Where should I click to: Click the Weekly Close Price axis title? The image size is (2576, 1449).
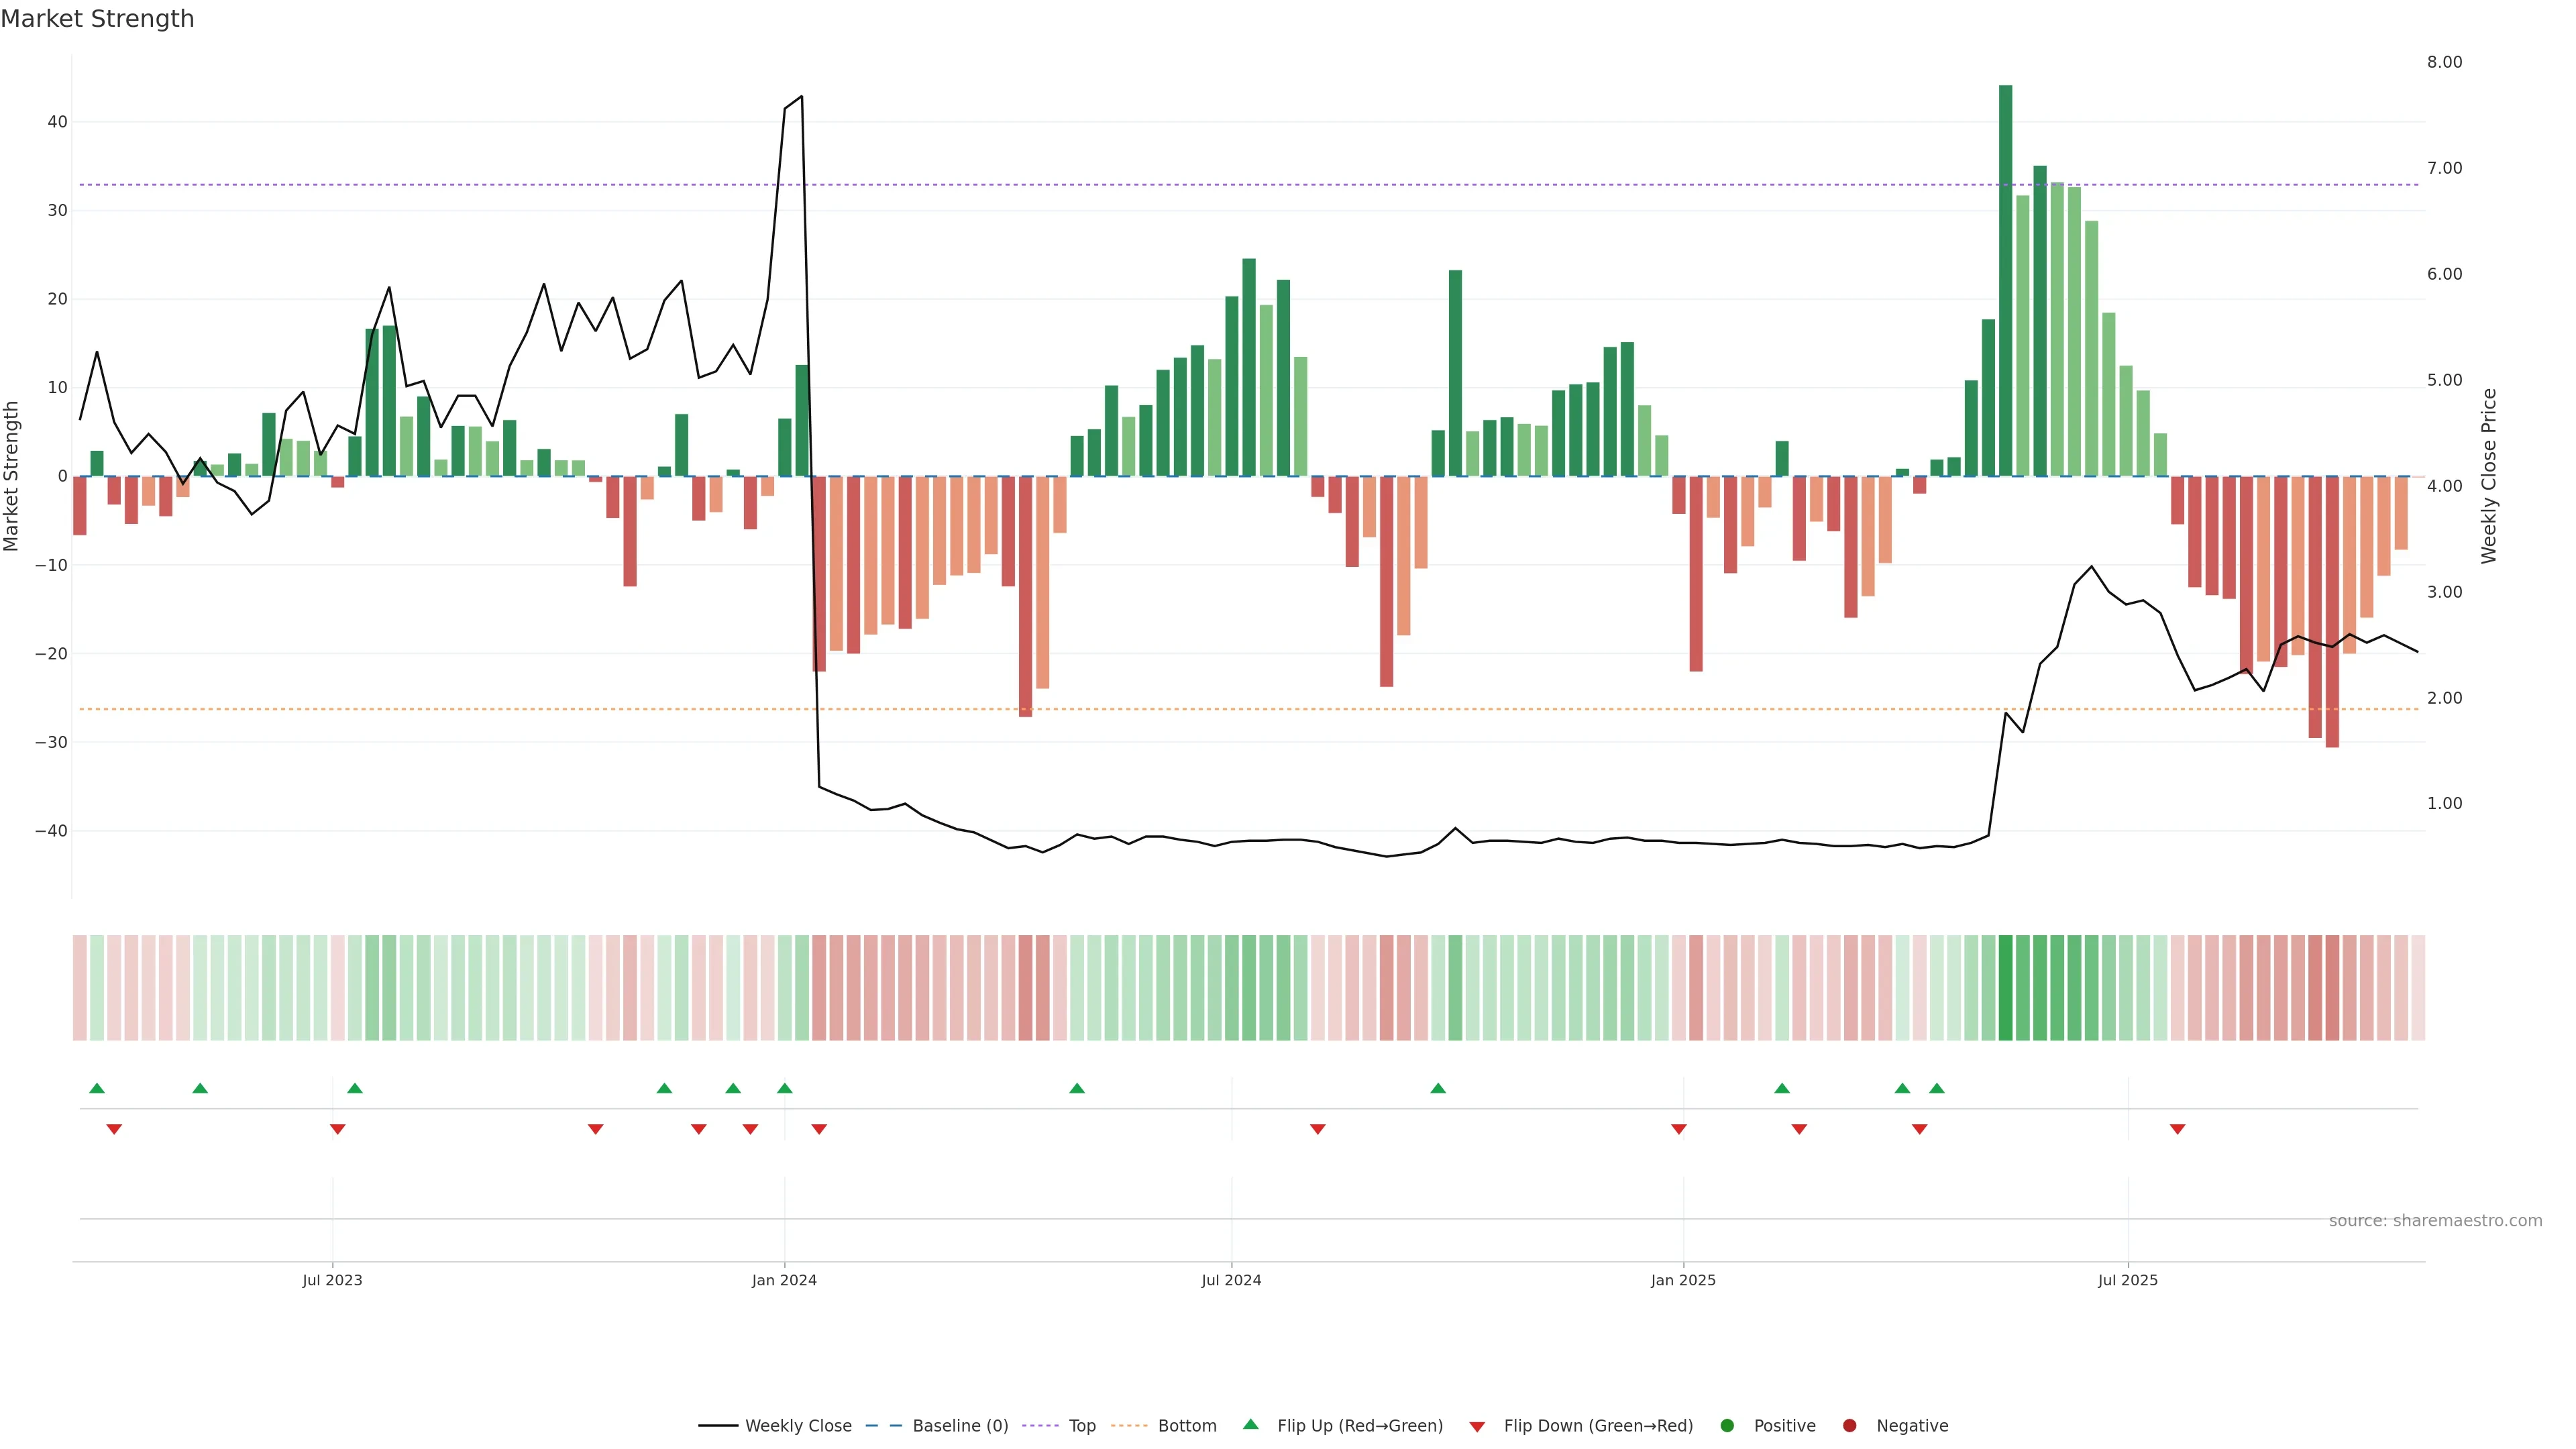coord(2489,476)
